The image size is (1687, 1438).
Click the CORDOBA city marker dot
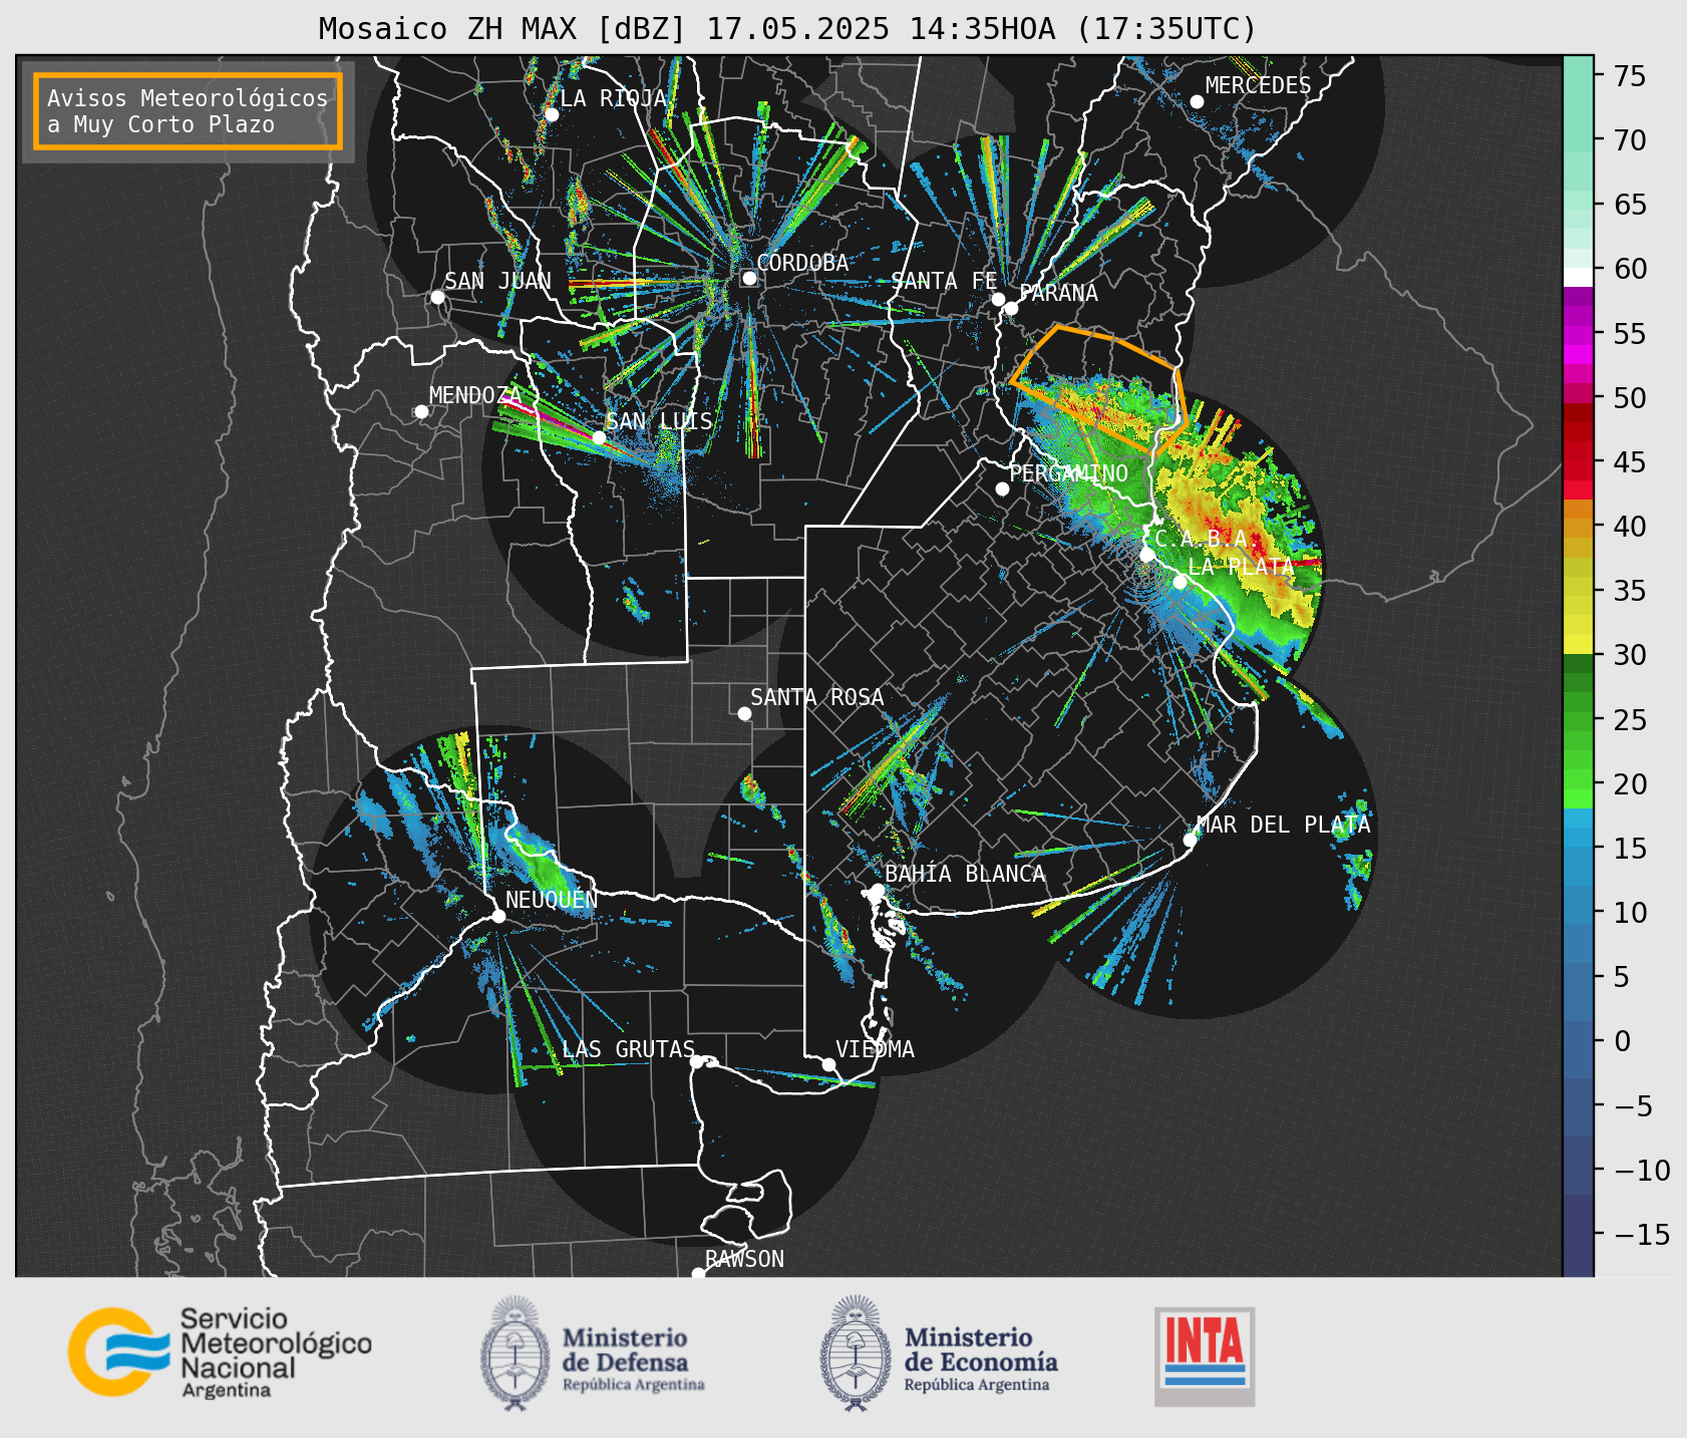click(x=749, y=278)
